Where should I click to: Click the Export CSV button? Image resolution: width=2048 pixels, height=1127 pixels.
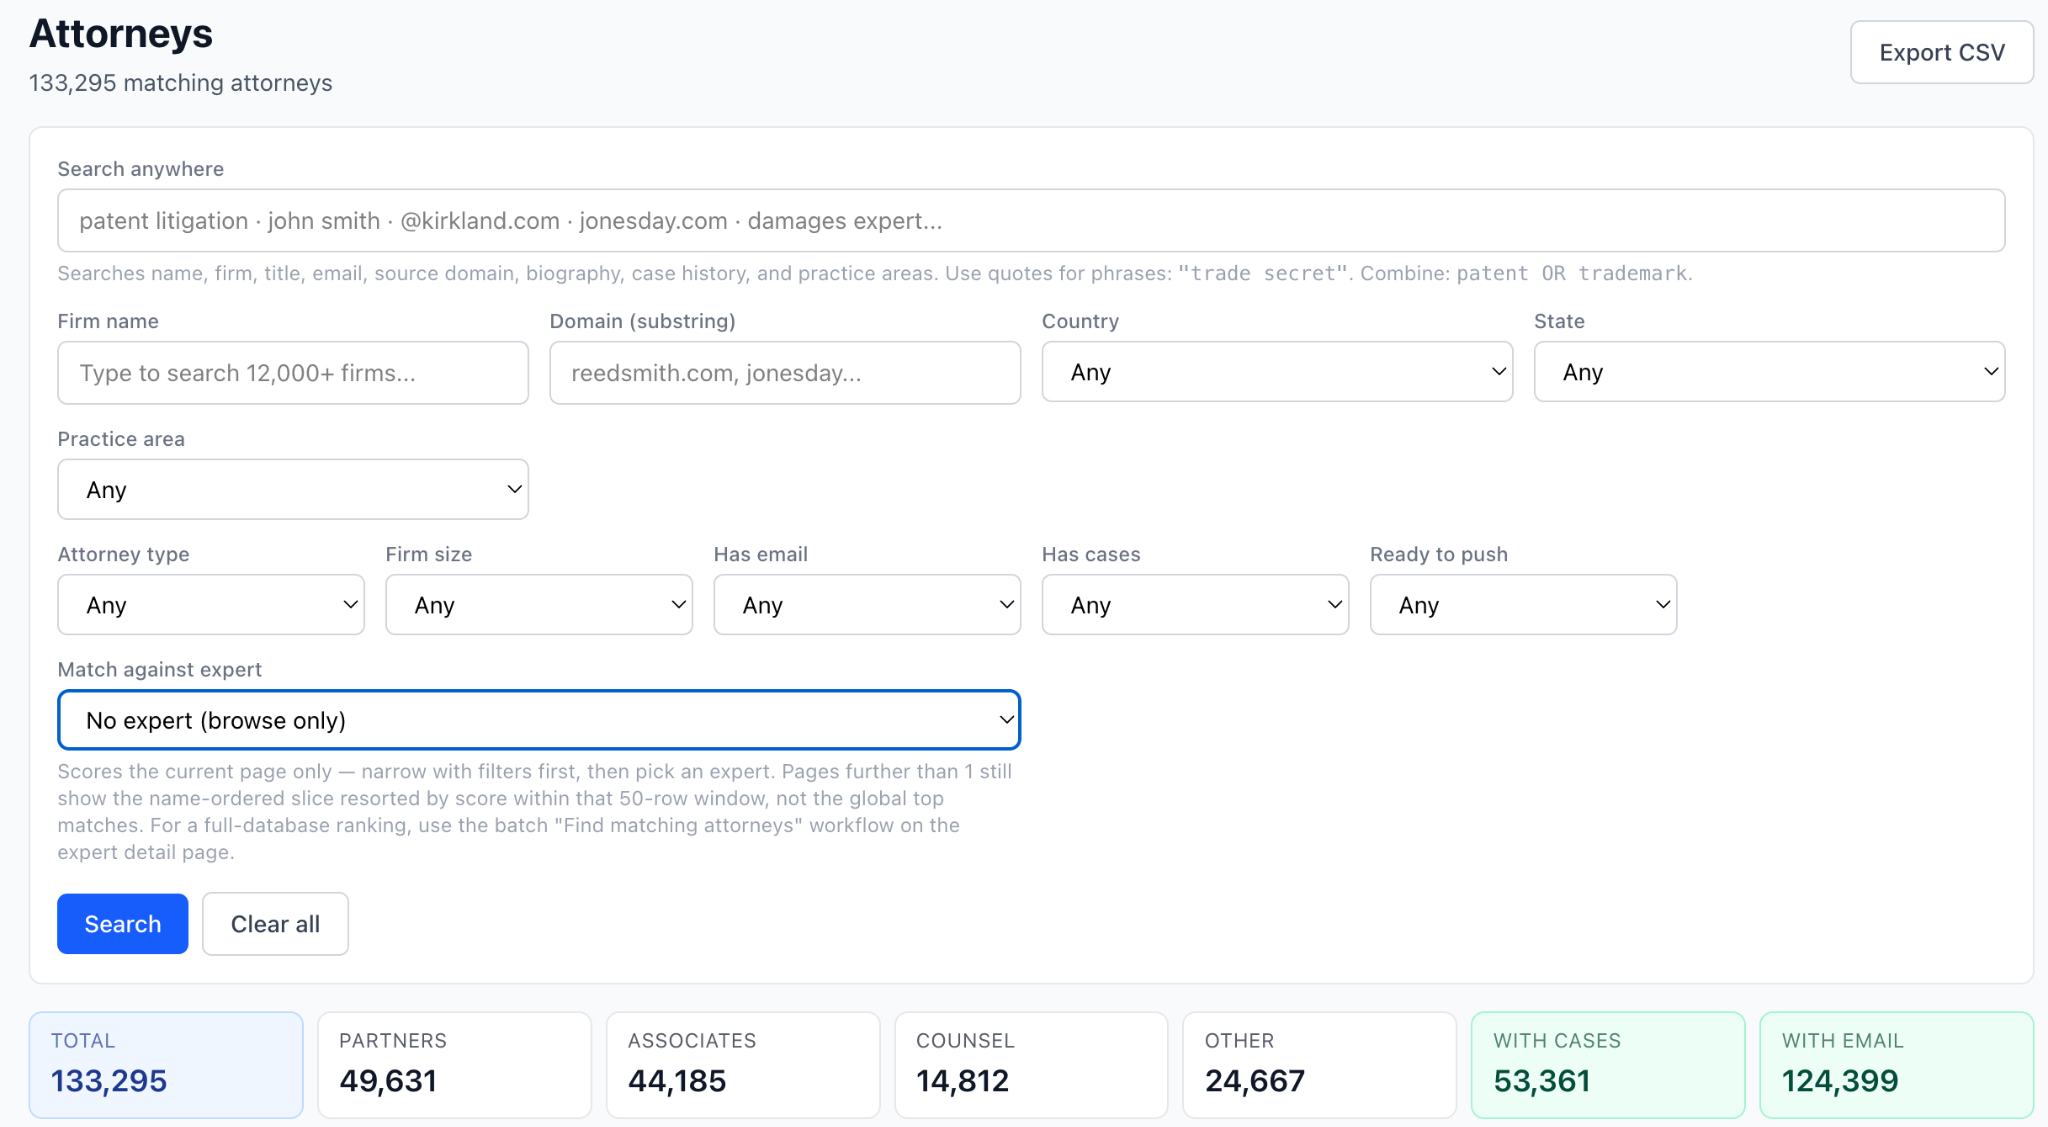1941,52
